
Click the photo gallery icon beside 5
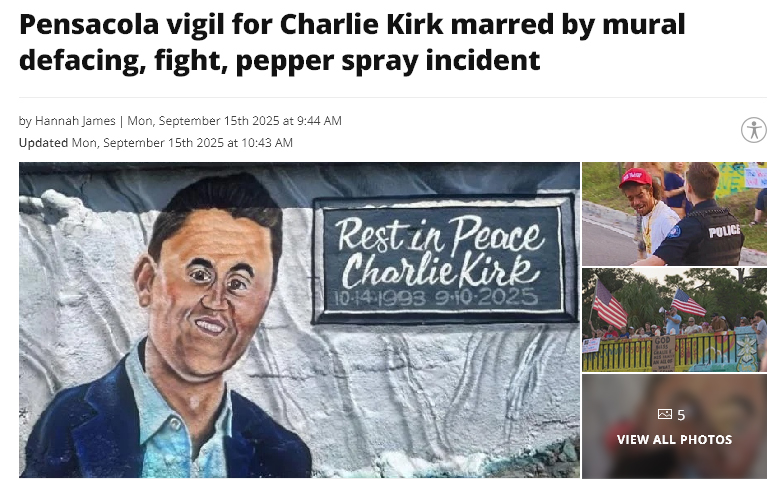(664, 414)
